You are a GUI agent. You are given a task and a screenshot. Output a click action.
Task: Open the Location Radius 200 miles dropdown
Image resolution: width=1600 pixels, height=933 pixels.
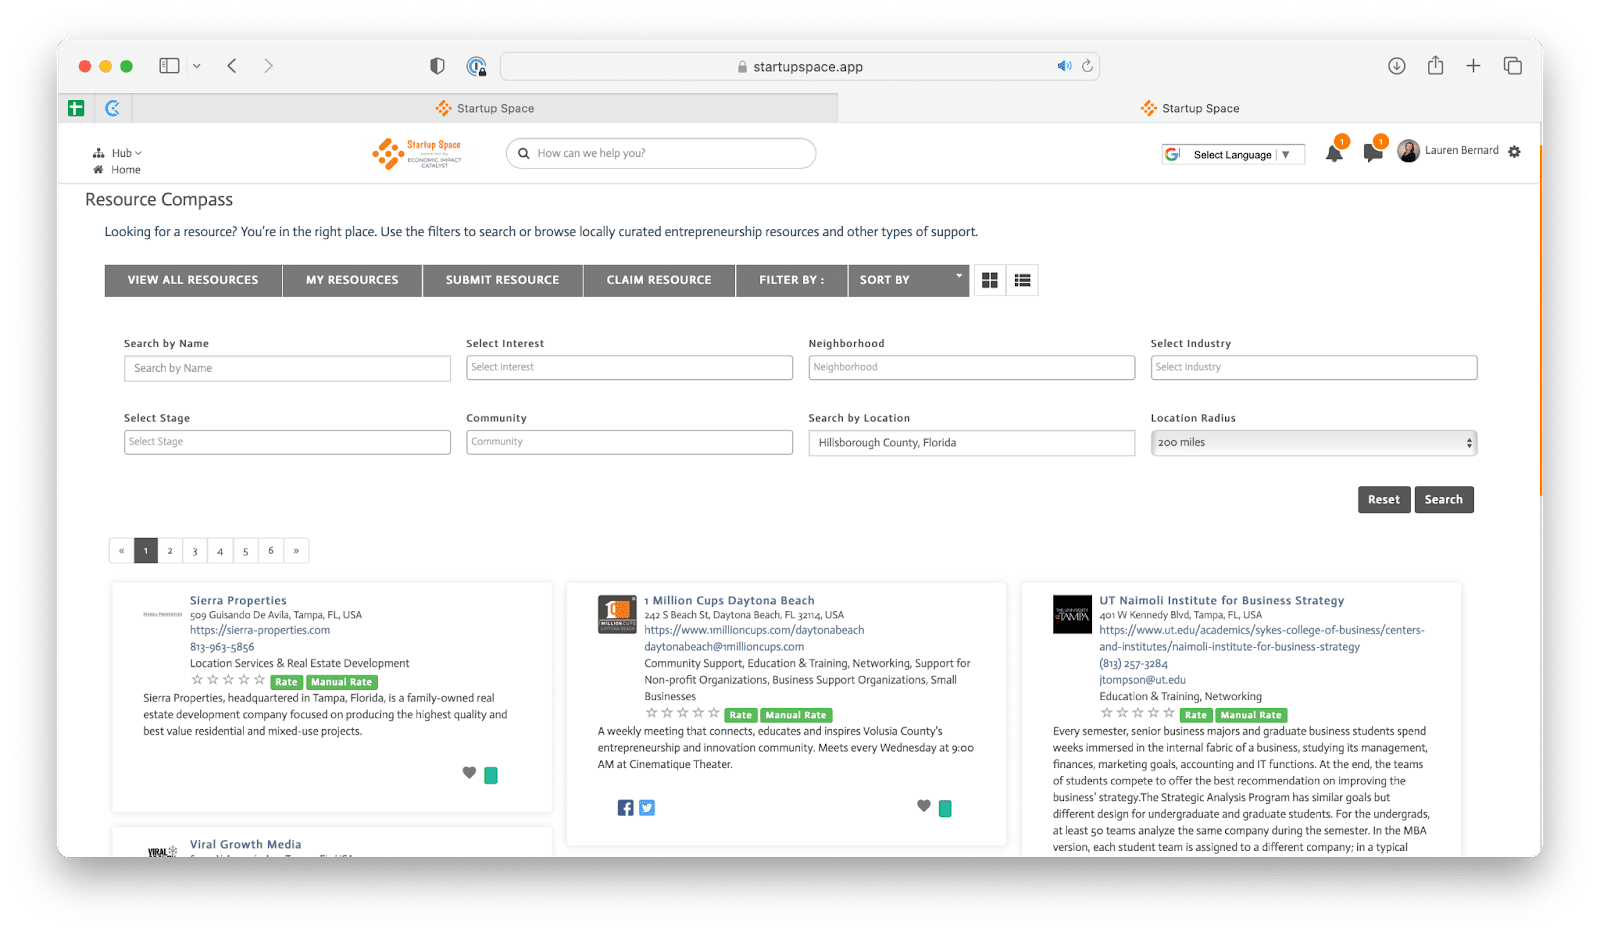click(x=1313, y=442)
